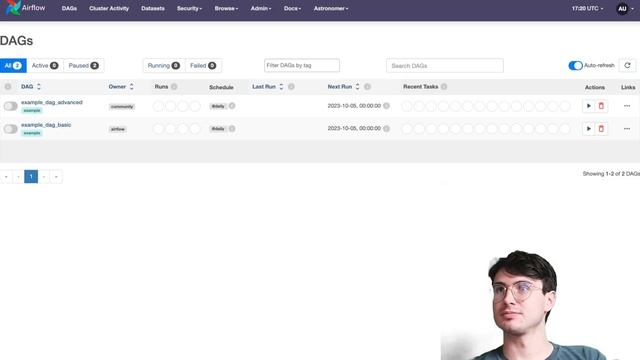Open the example_dag_advanced DAG link
Image resolution: width=640 pixels, height=360 pixels.
[x=52, y=102]
